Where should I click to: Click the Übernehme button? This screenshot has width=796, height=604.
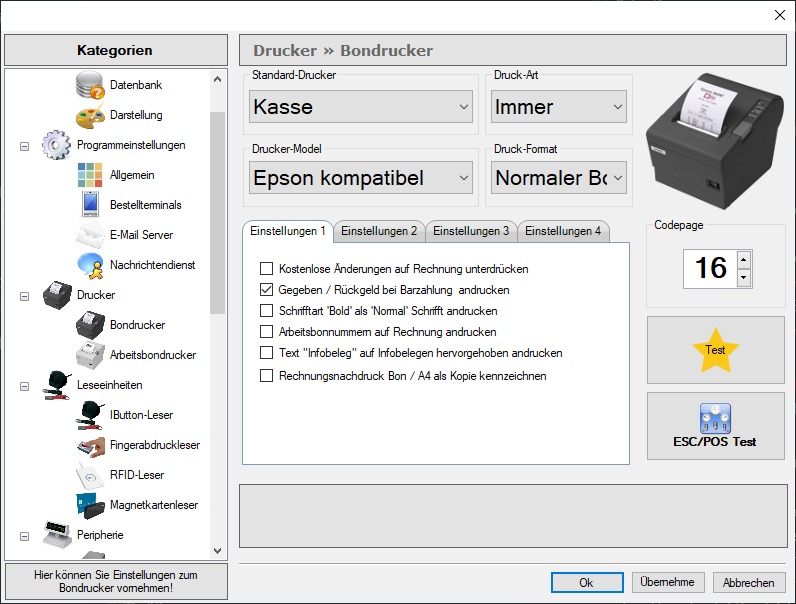tap(668, 583)
